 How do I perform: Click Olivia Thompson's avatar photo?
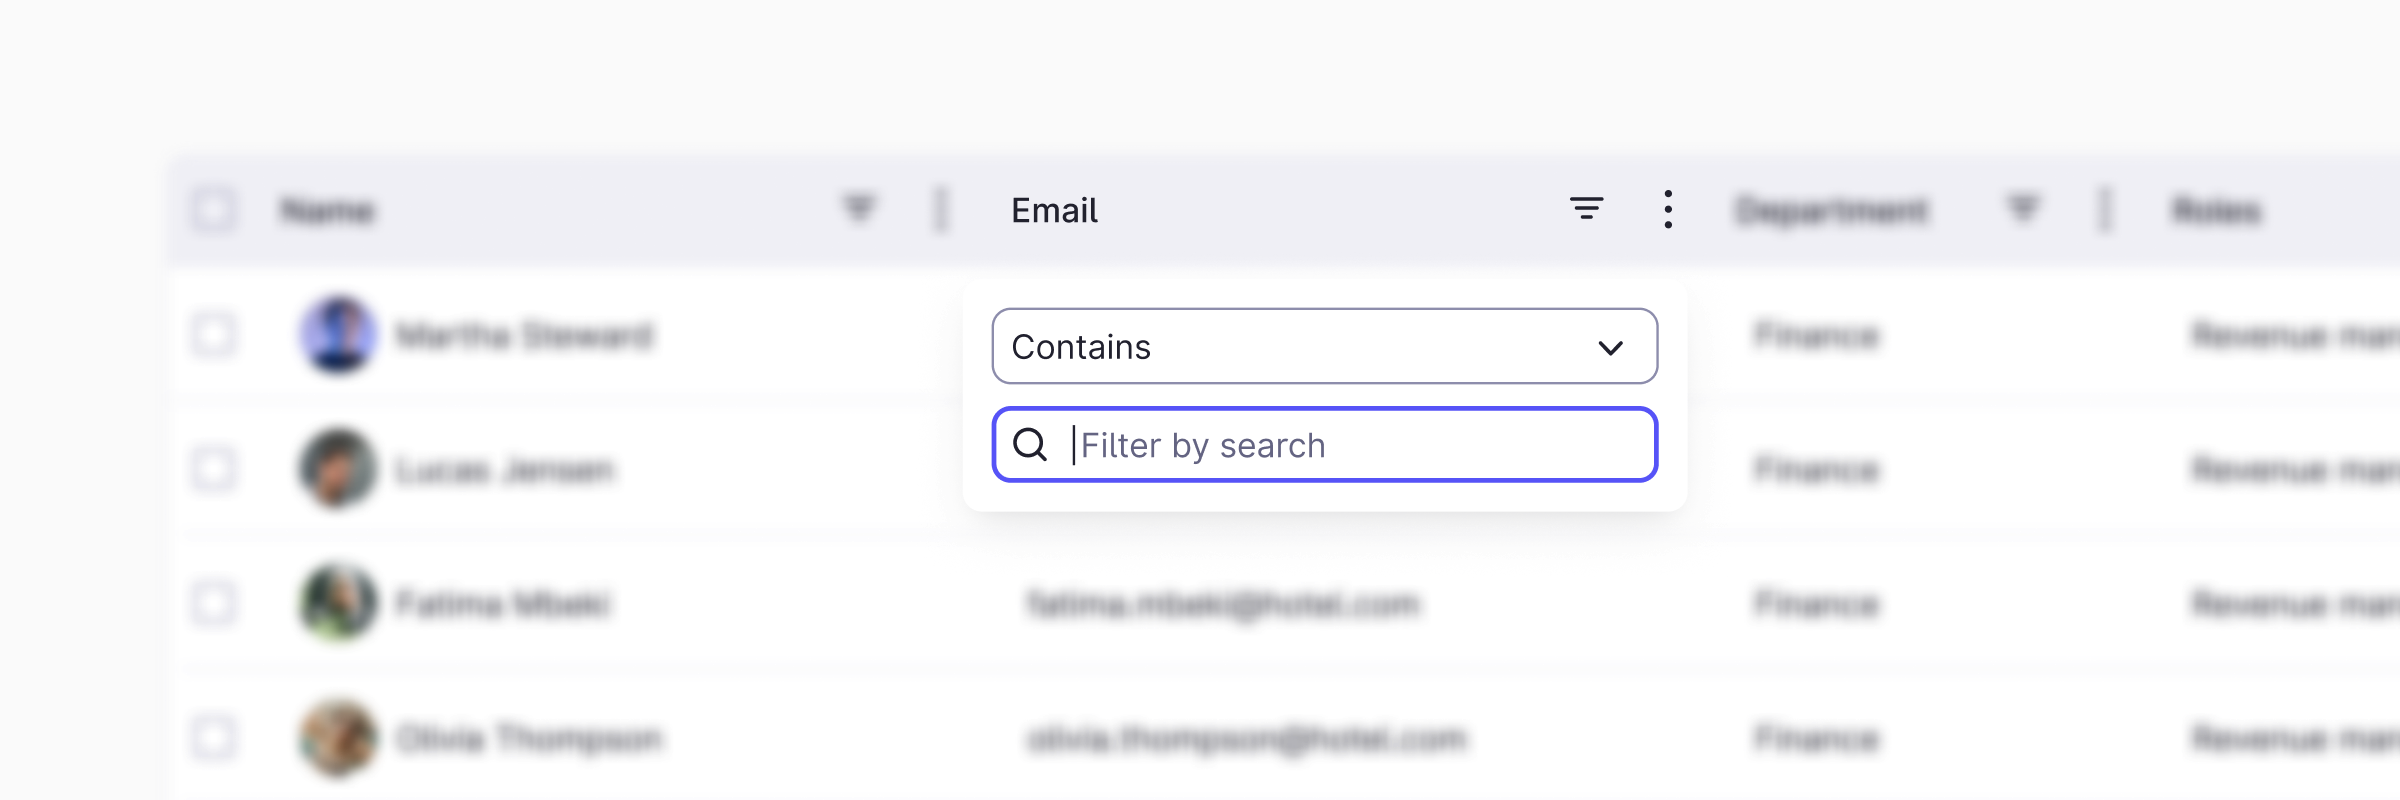[338, 738]
